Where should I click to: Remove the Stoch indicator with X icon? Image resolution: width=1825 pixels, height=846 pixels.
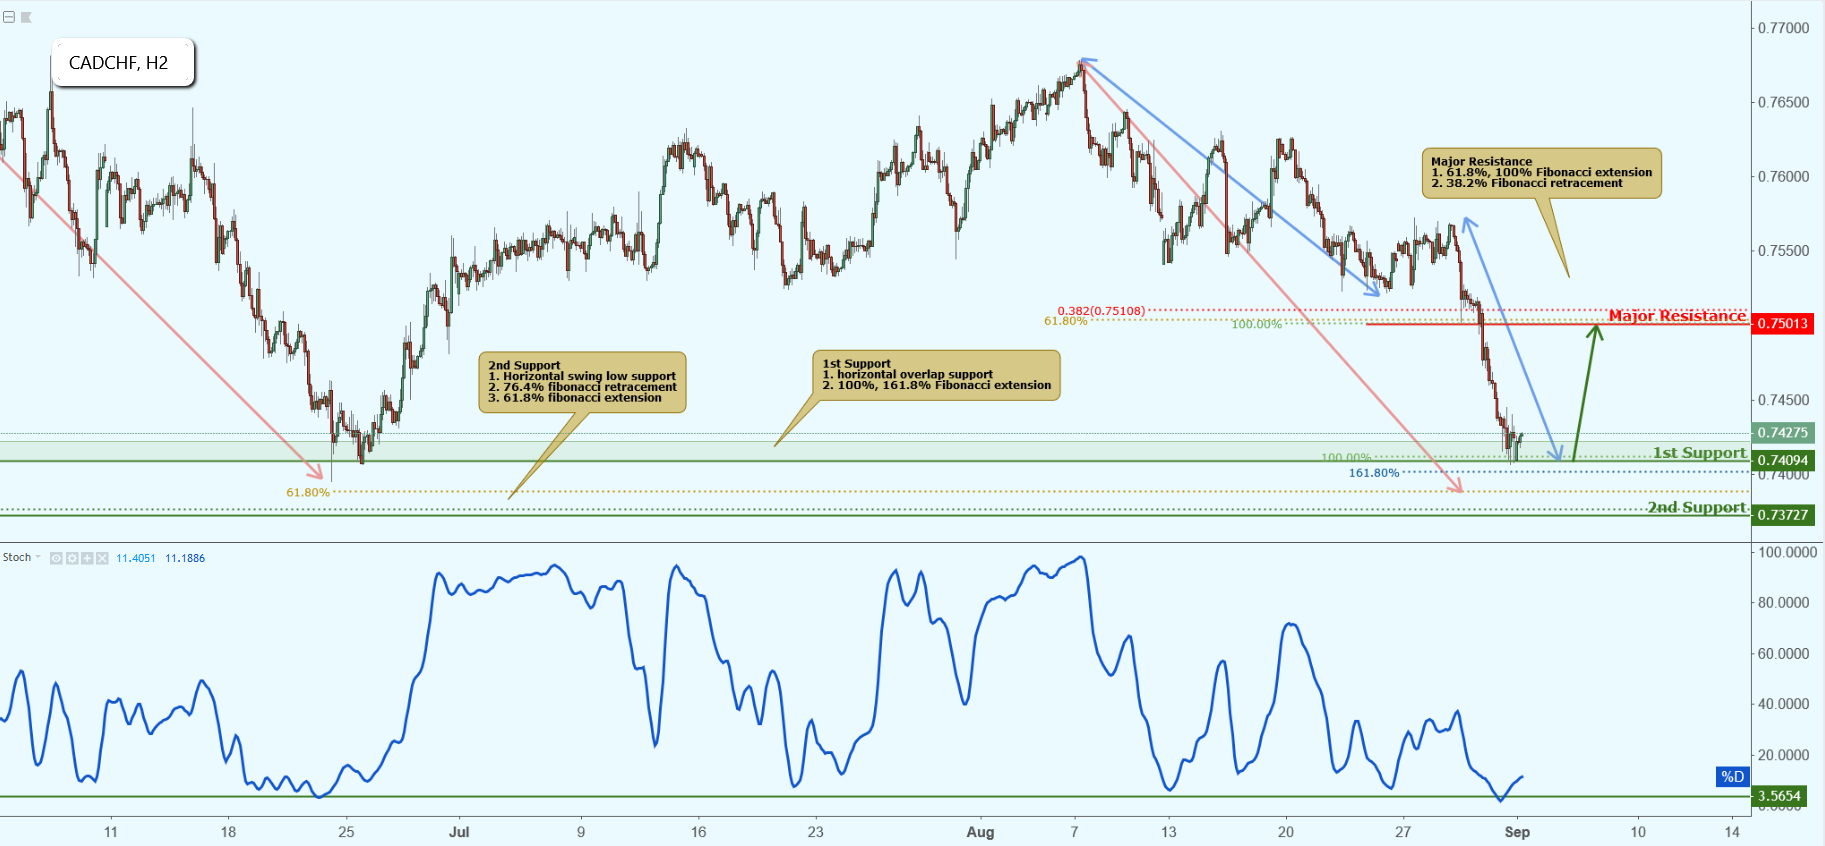pyautogui.click(x=102, y=558)
